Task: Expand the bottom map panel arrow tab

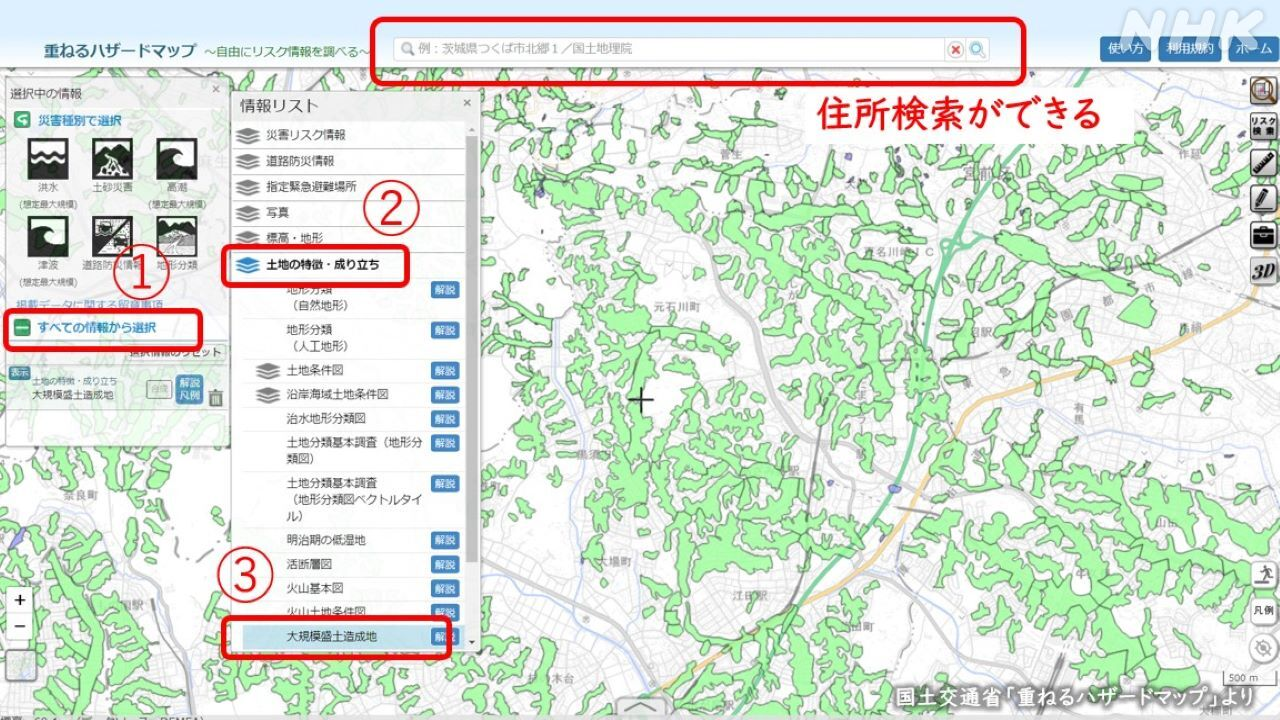Action: point(640,709)
